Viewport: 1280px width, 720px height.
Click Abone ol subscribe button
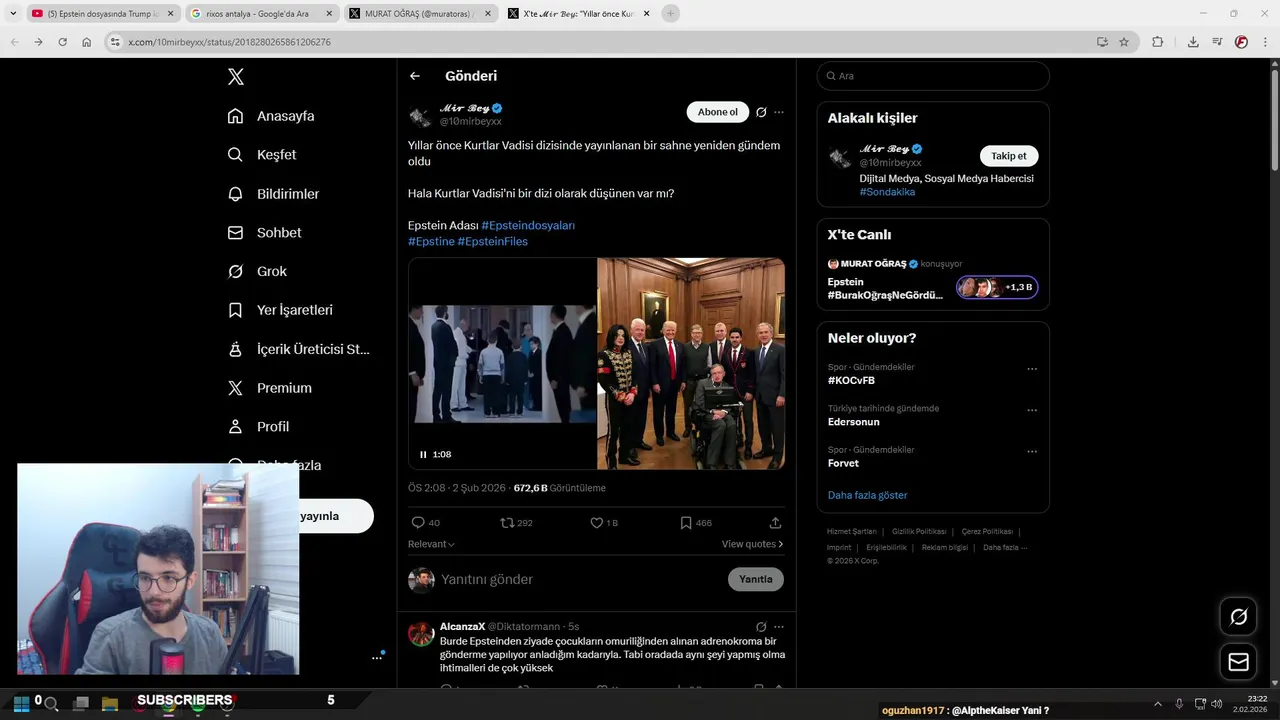717,112
